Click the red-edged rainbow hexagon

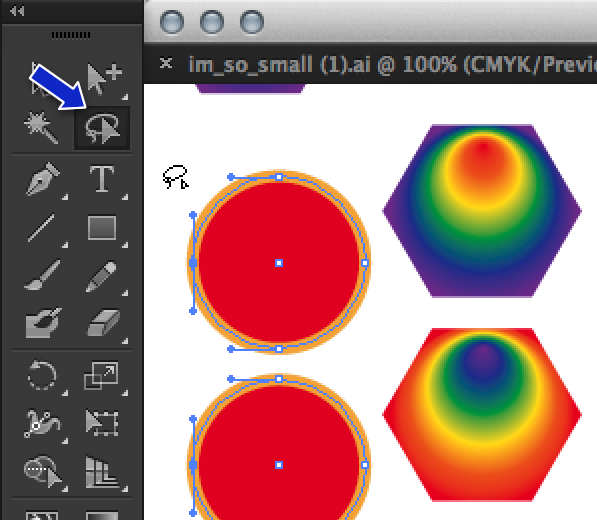(x=482, y=415)
